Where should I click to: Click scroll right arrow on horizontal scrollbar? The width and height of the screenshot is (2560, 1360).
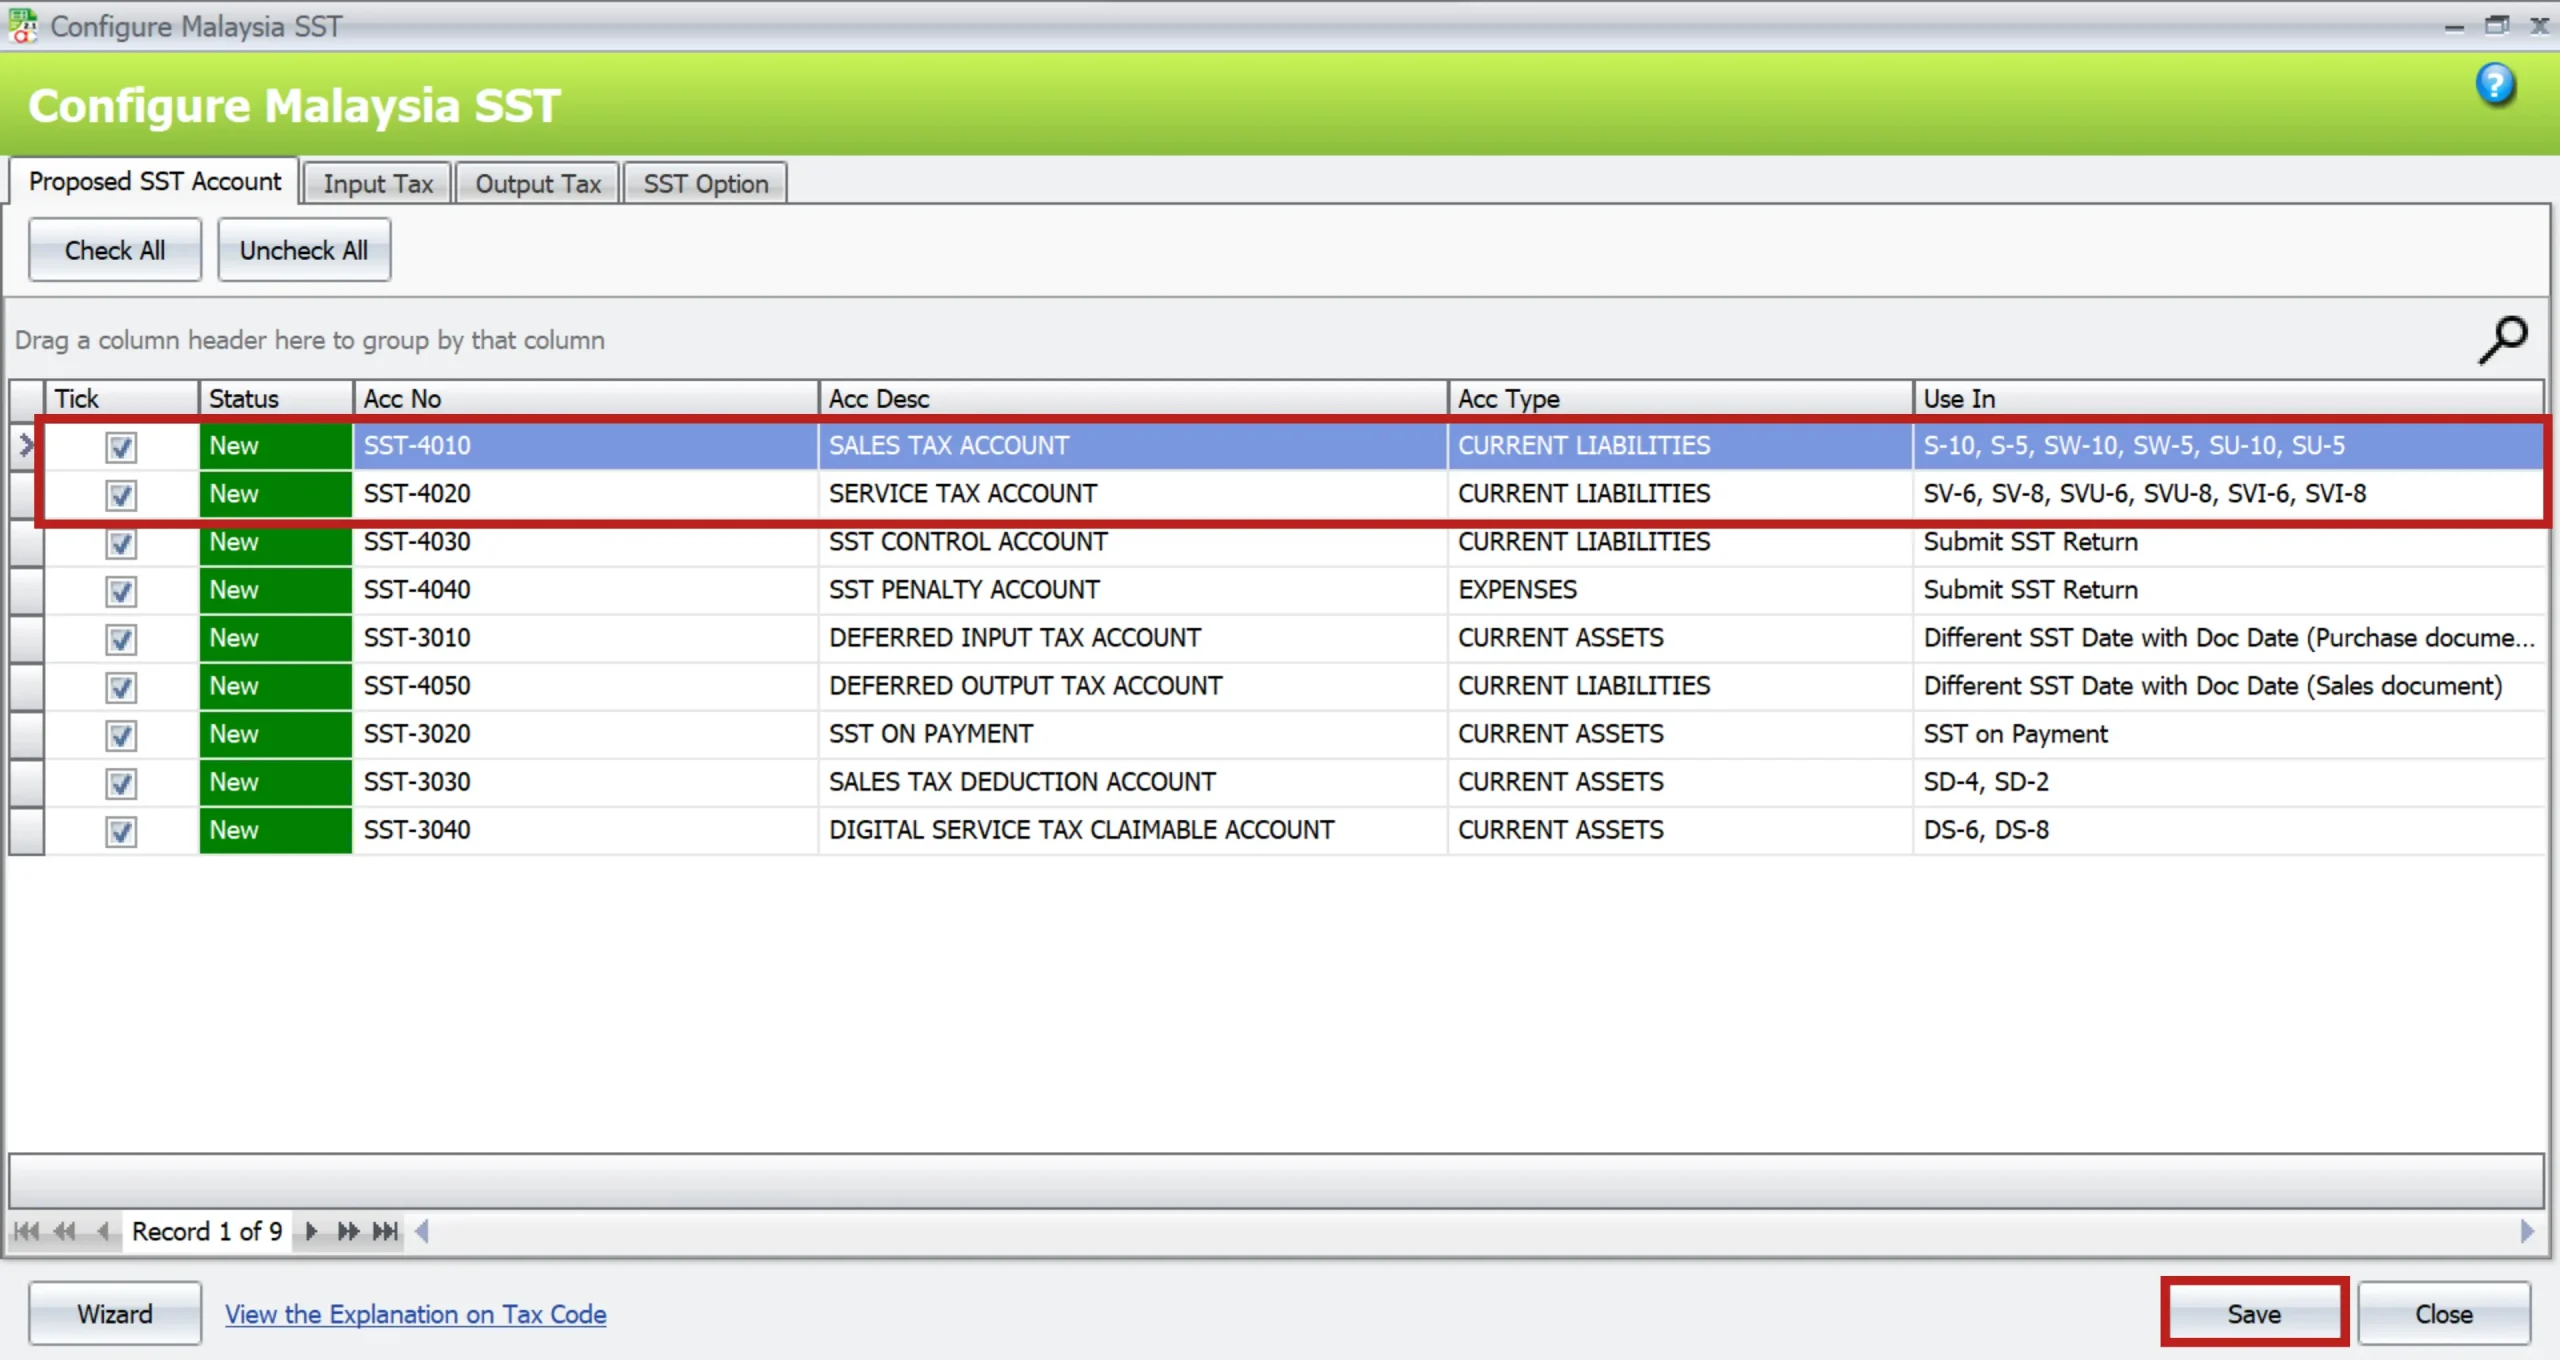[x=2528, y=1231]
